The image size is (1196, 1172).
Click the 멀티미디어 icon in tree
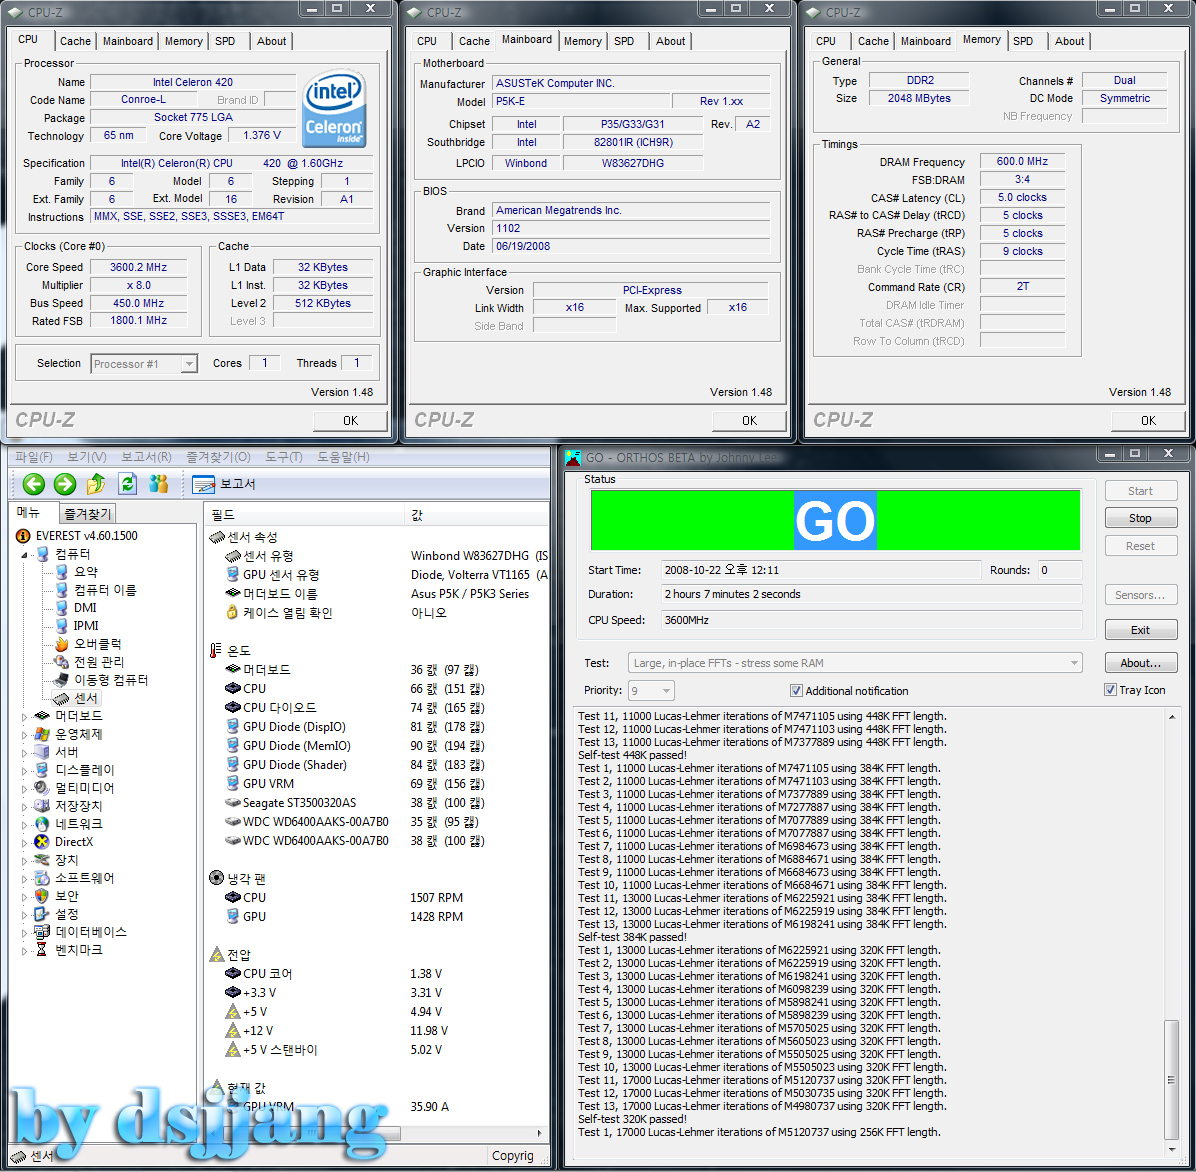tap(43, 788)
